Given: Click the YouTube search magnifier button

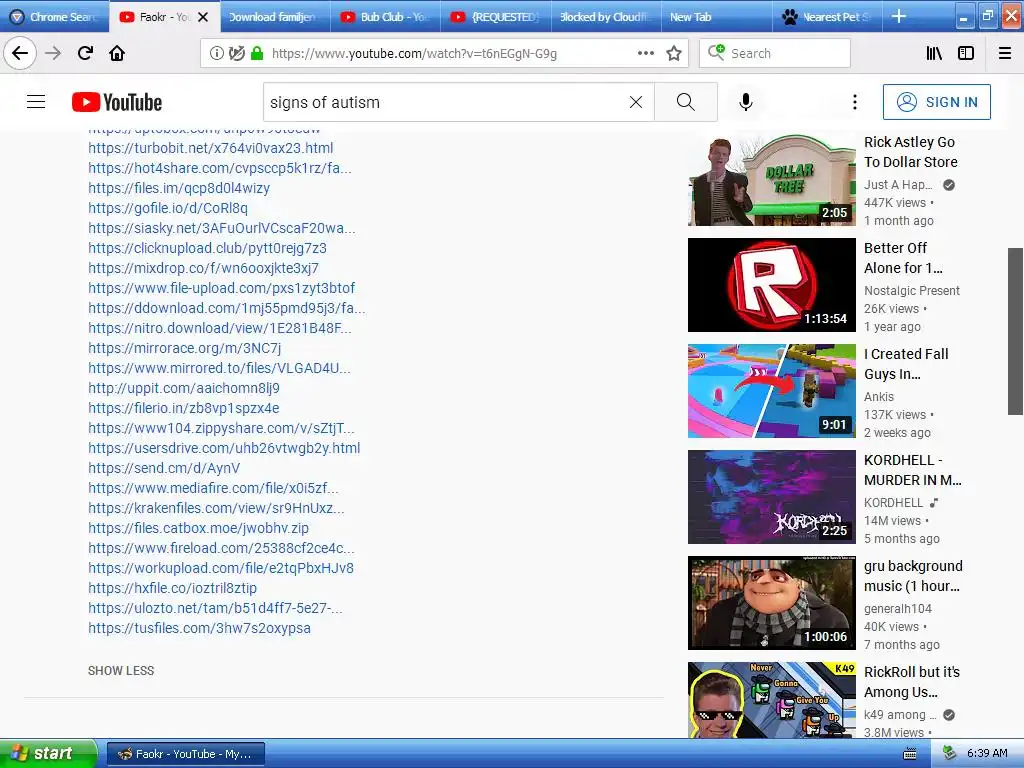Looking at the screenshot, I should pyautogui.click(x=686, y=102).
